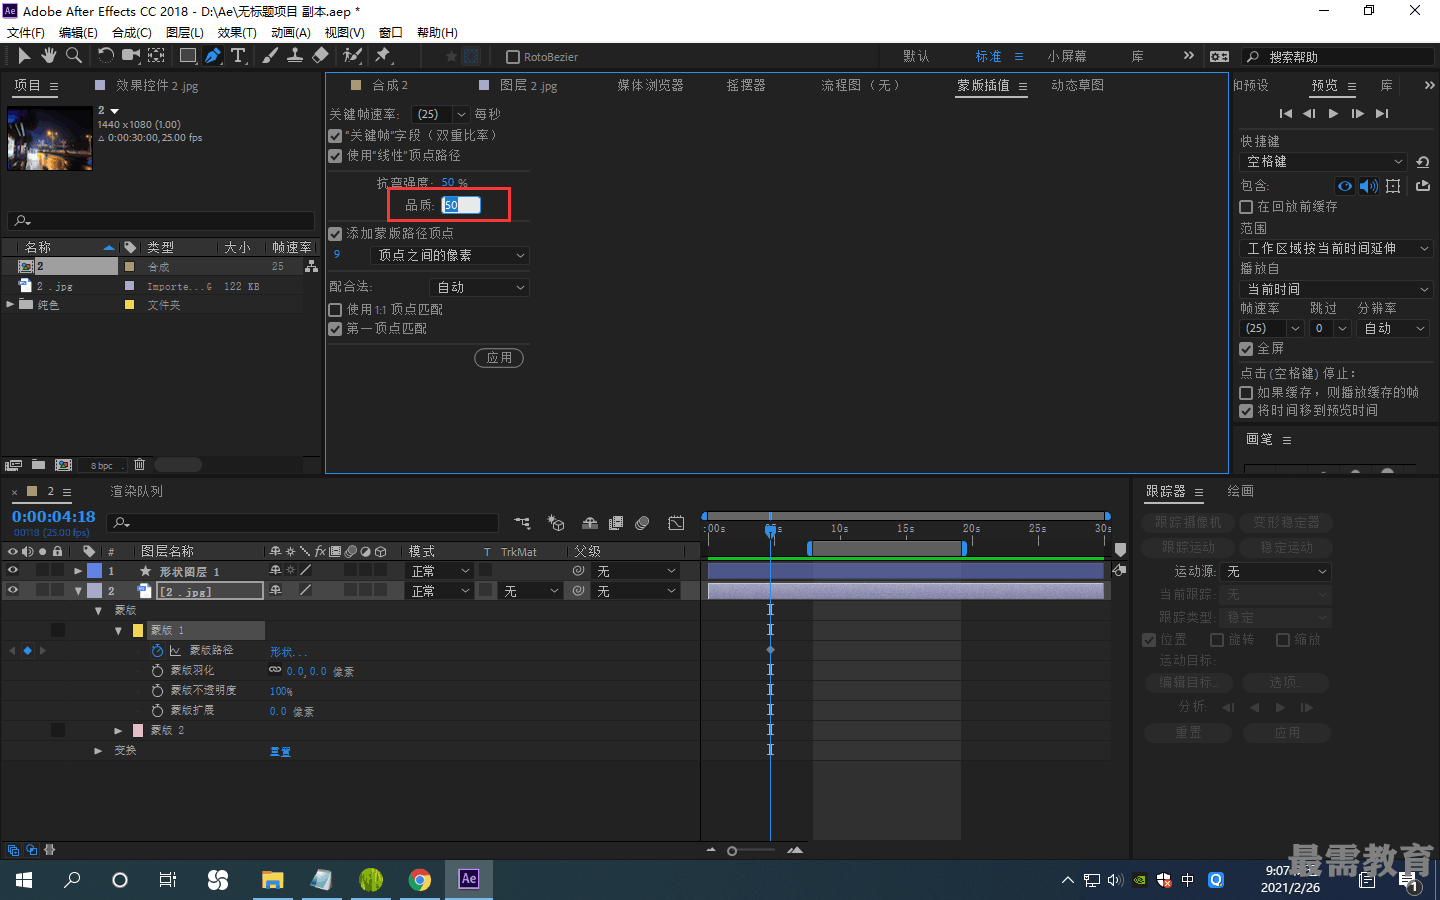Switch to the 摇摆器 panel tab
Screen dimensions: 1440x900
(746, 86)
